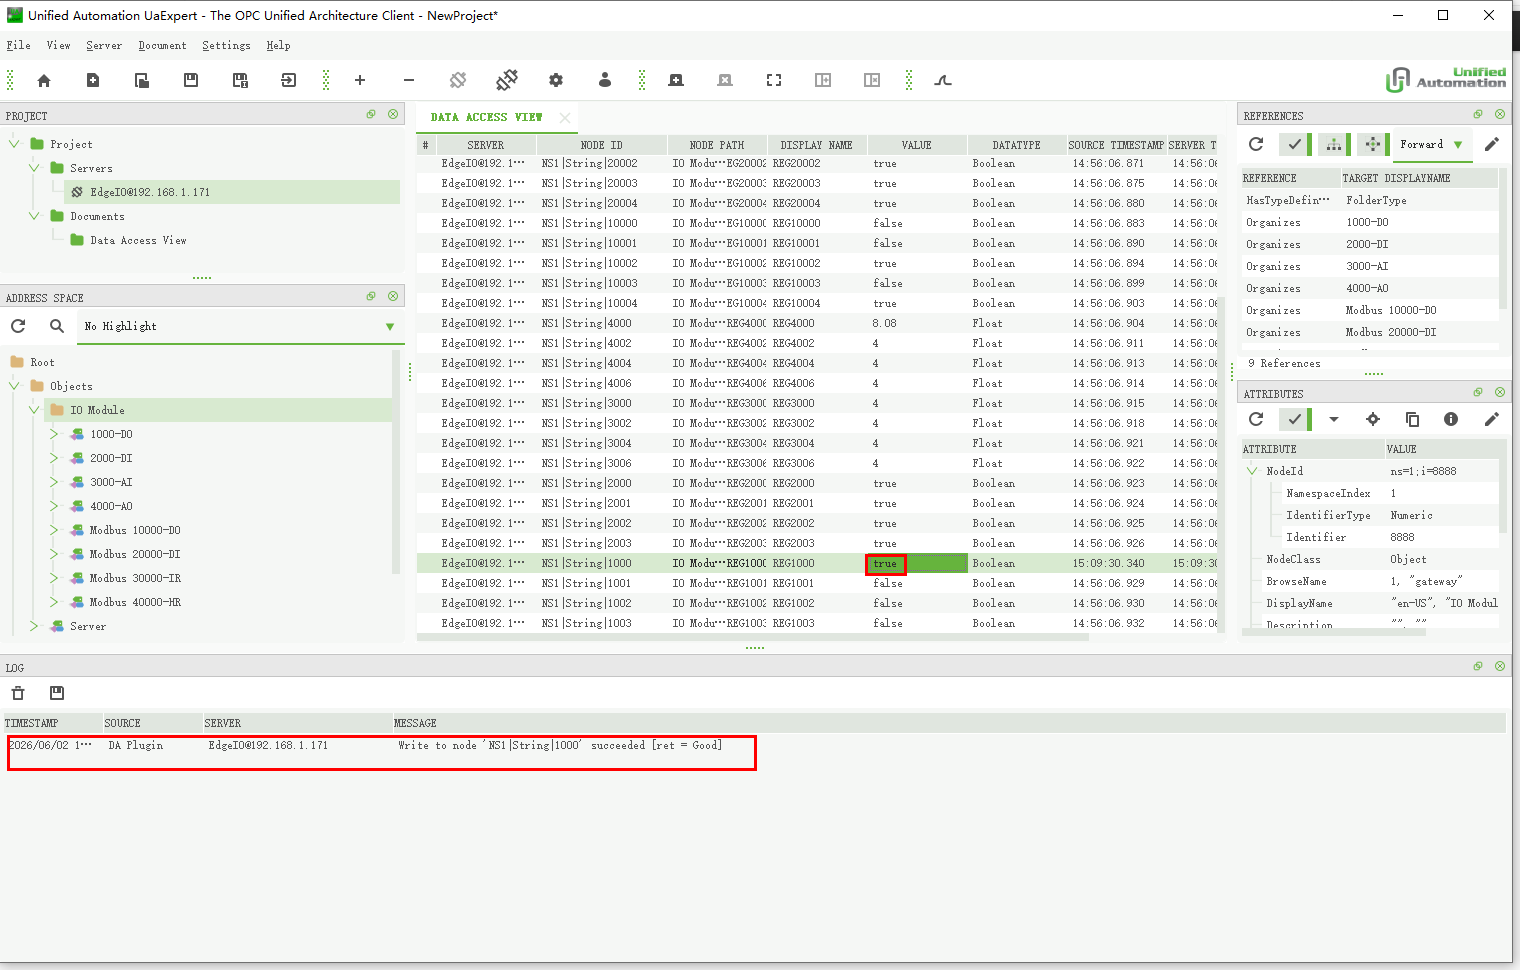Close the Data Access View tab
Screen dimensions: 1520x970
[565, 117]
